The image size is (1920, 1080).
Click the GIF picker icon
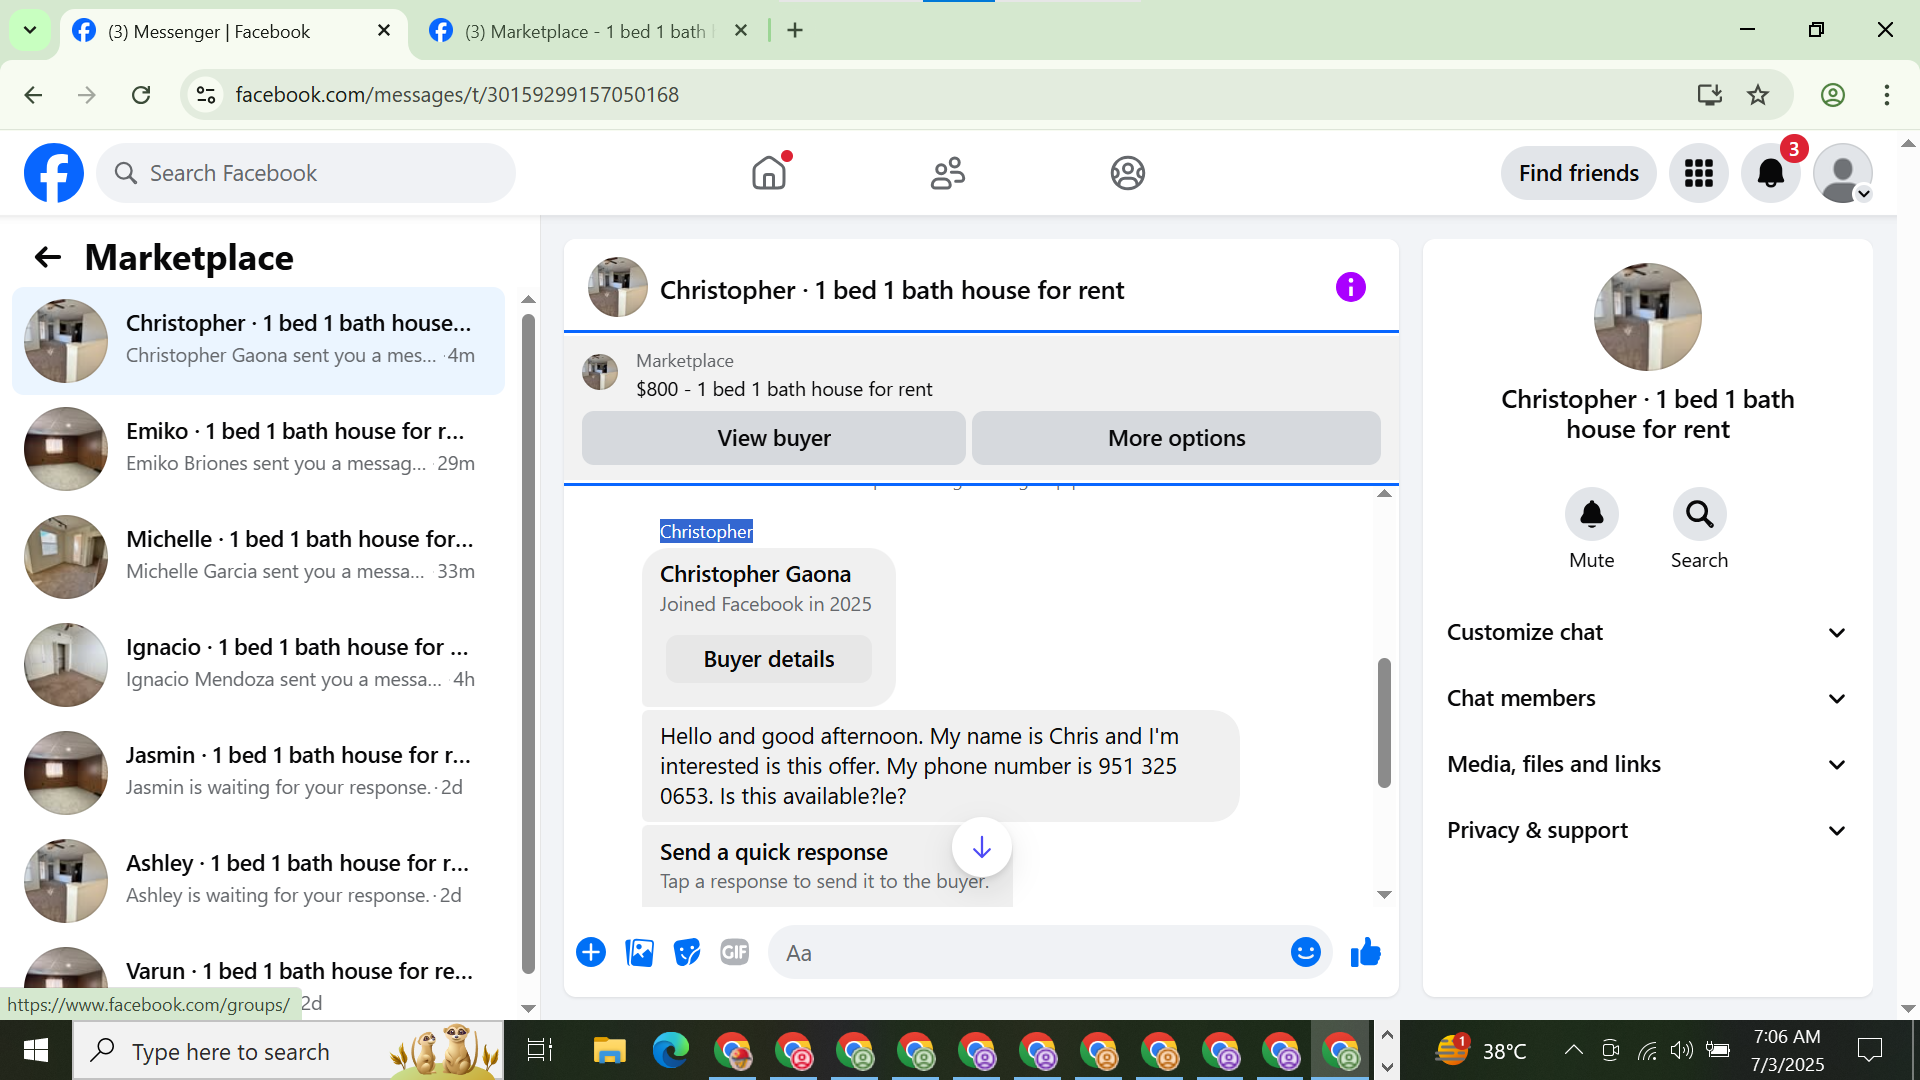(735, 953)
